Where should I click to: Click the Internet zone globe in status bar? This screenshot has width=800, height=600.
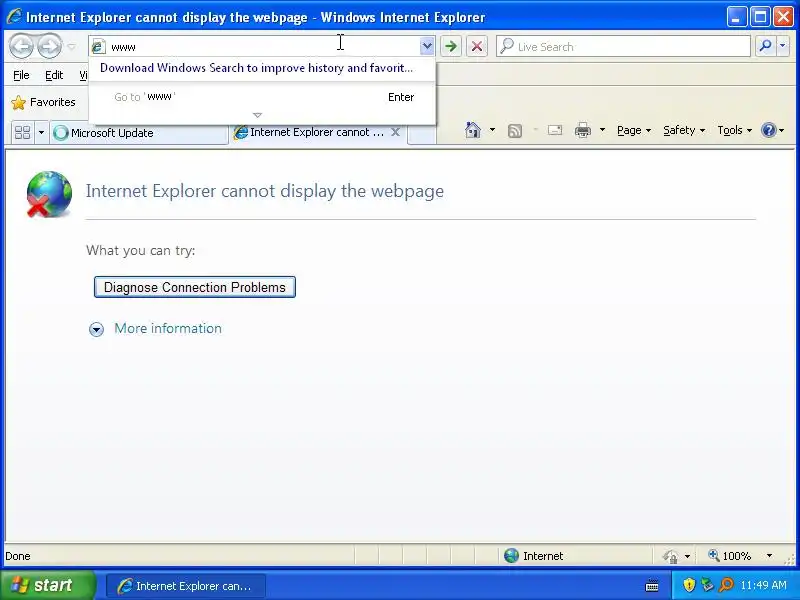point(511,556)
